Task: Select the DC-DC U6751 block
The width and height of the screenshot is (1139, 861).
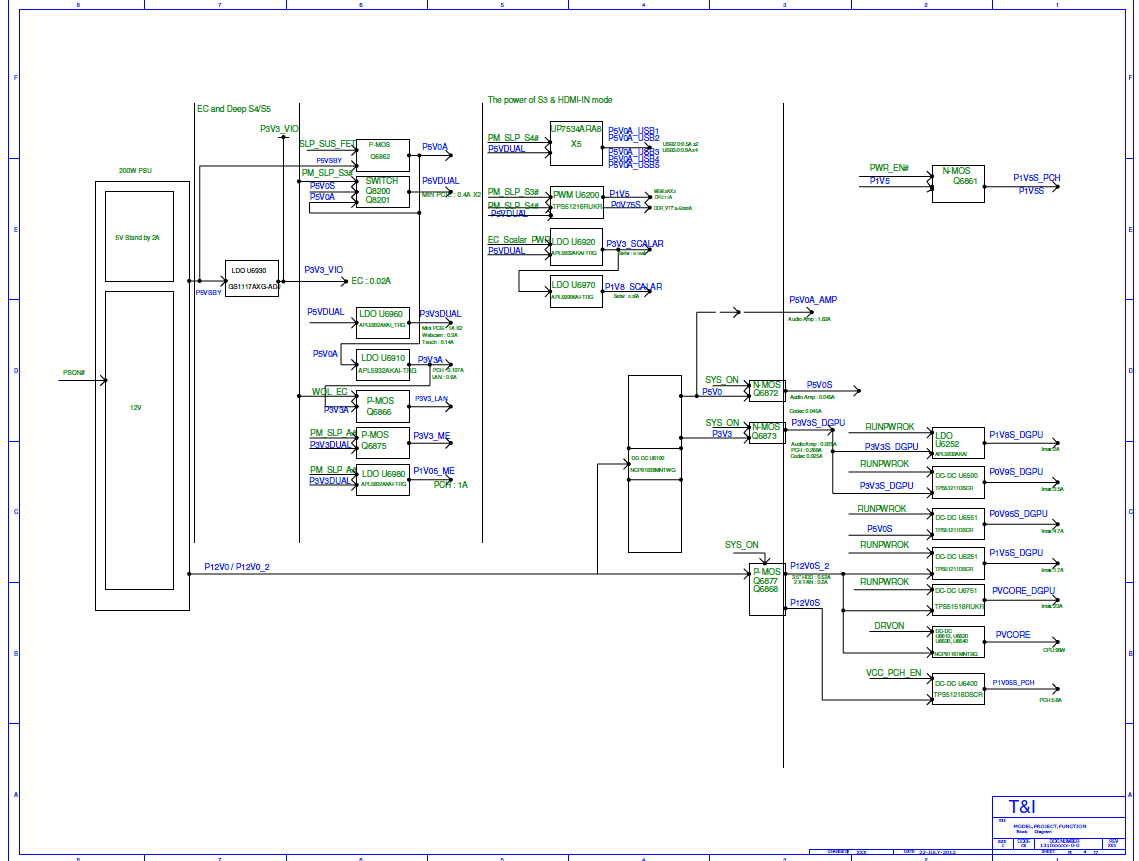Action: (x=959, y=599)
